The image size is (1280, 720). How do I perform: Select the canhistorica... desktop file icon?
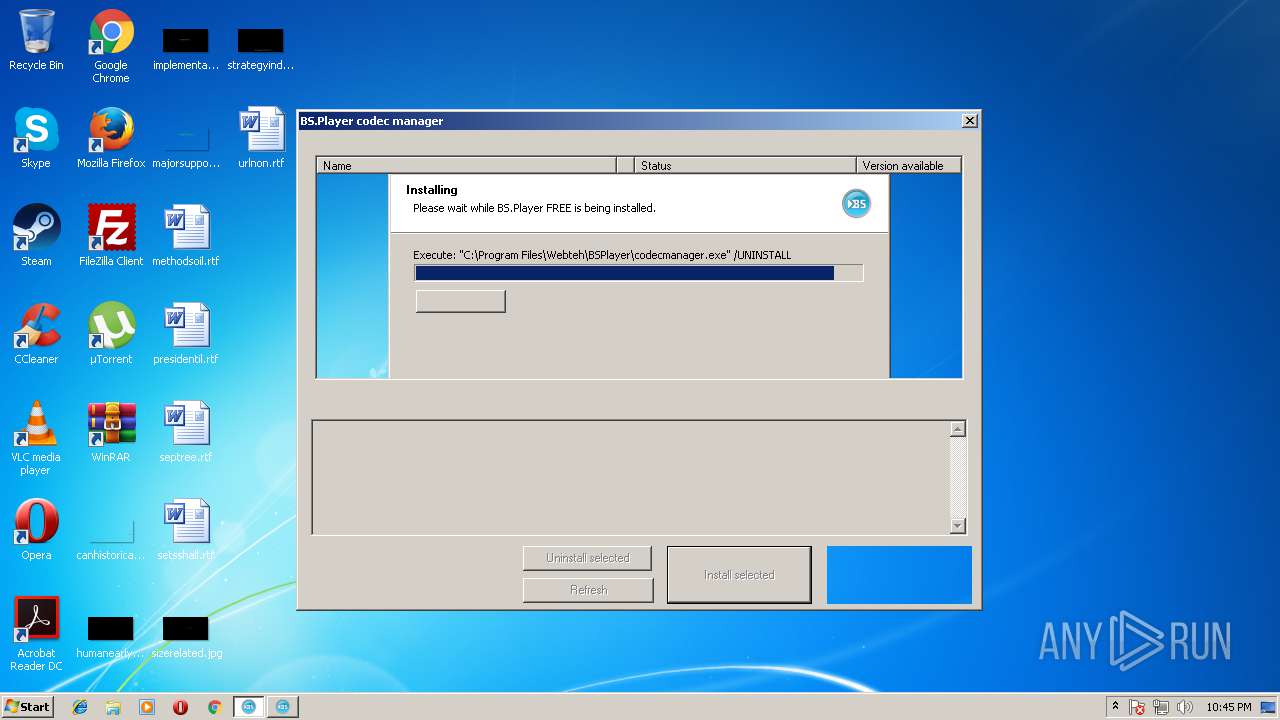coord(111,538)
